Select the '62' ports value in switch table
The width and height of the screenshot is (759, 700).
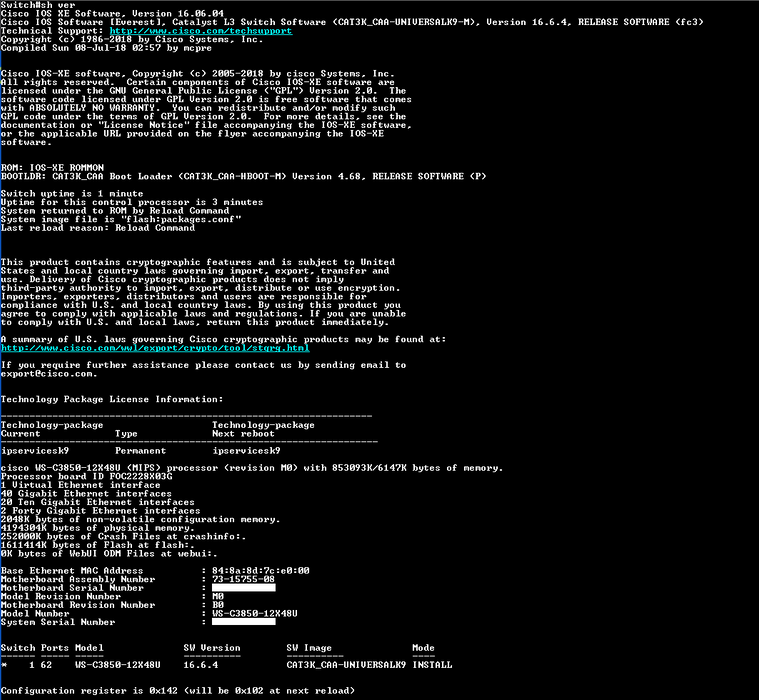[46, 665]
